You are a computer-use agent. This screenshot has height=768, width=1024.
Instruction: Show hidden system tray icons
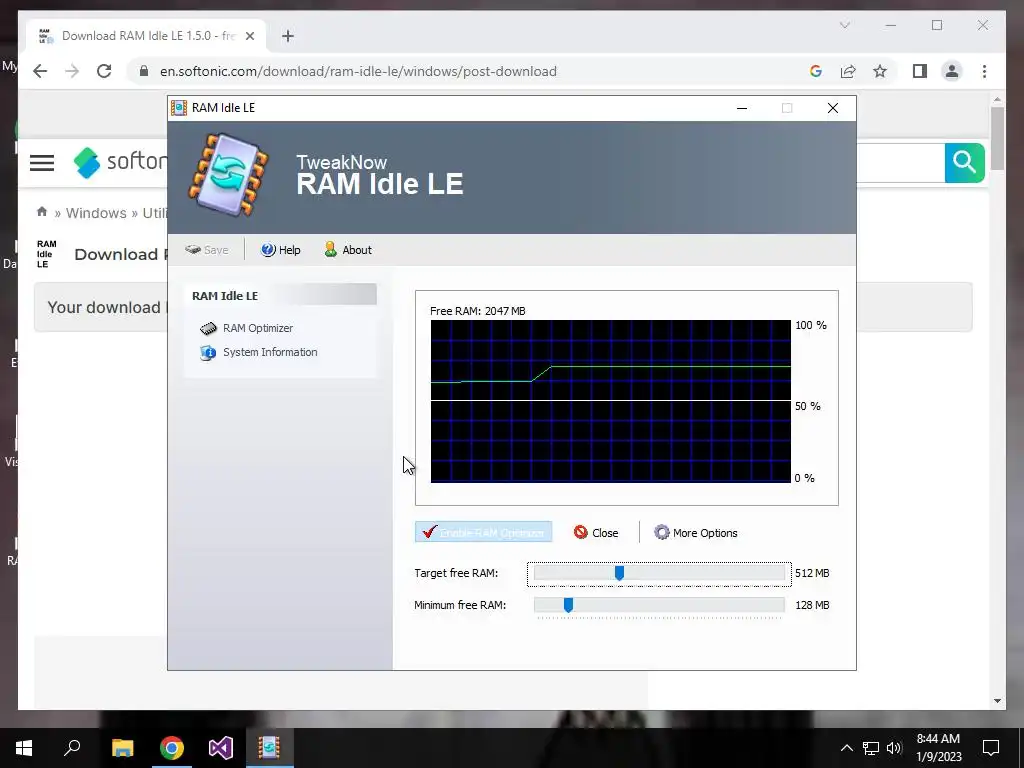[x=846, y=748]
